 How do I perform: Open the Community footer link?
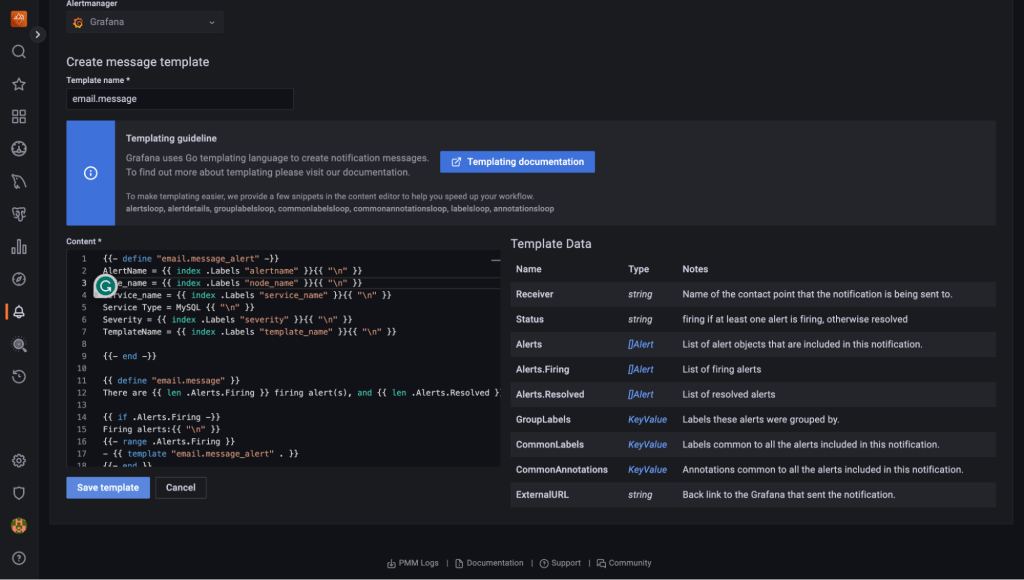[x=624, y=563]
